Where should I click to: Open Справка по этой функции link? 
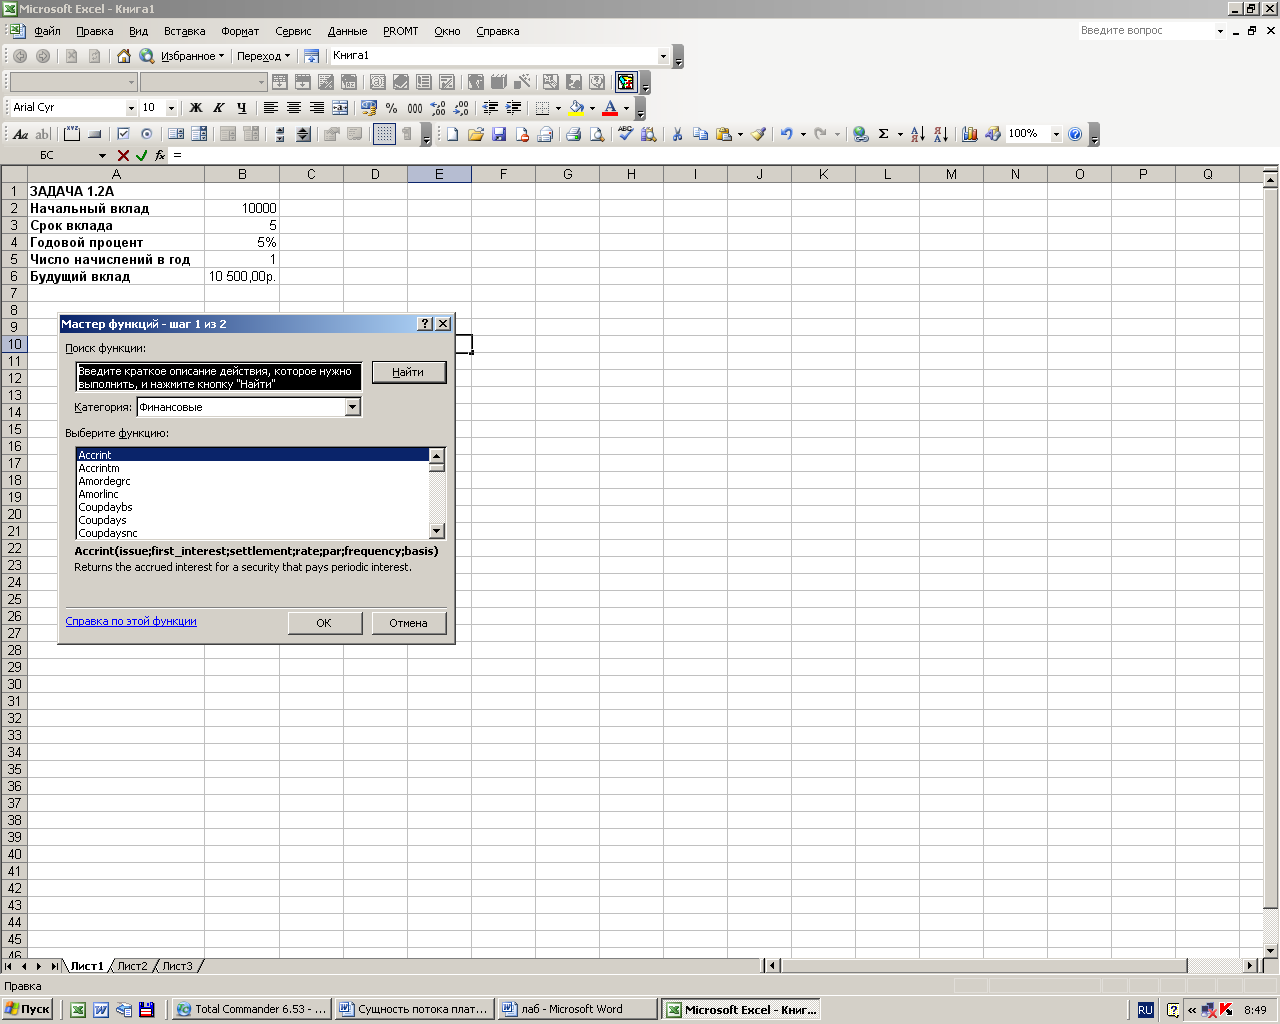click(131, 621)
